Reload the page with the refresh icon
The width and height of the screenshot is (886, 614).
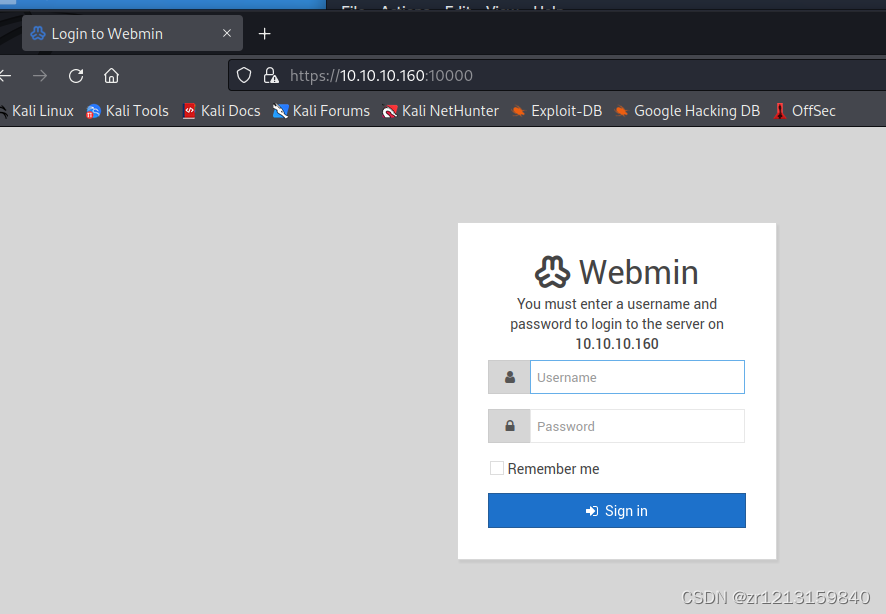click(x=76, y=76)
